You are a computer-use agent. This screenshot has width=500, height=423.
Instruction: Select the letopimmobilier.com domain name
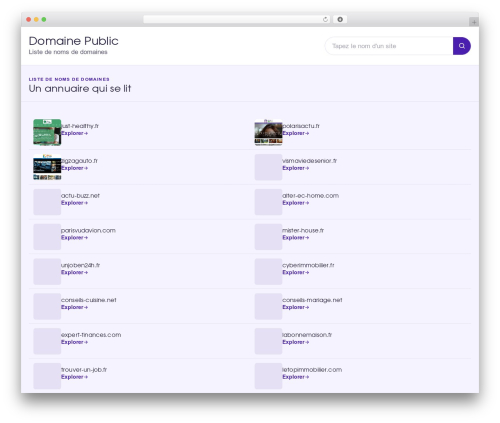point(312,370)
